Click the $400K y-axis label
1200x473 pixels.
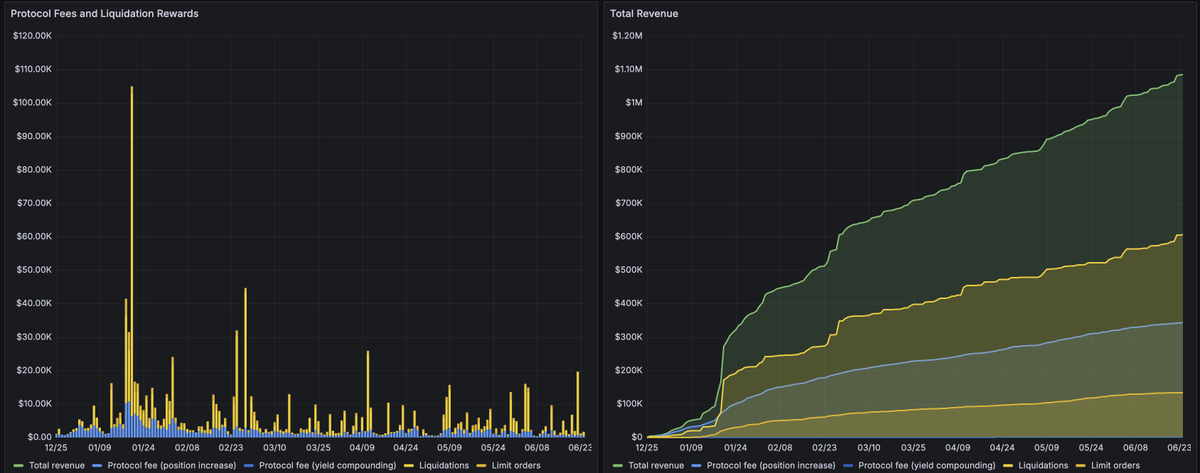pyautogui.click(x=630, y=303)
